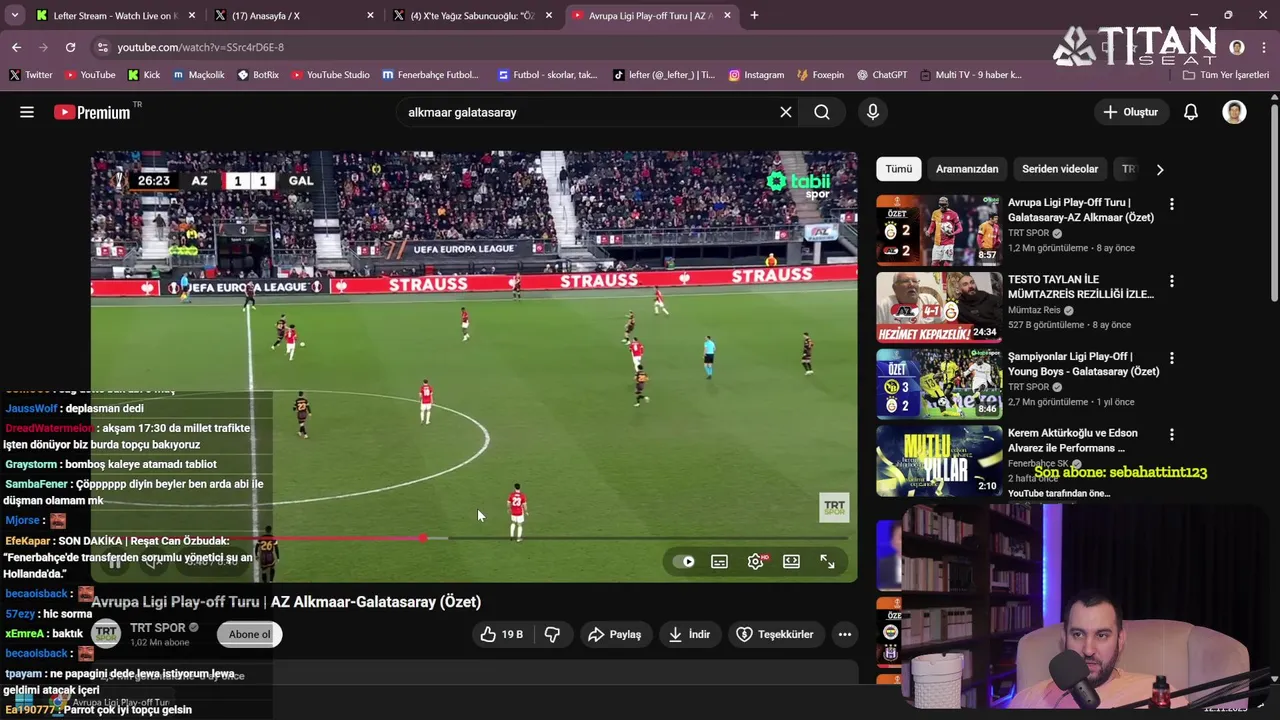Like the video with the thumbs-up button
Screen dimensions: 1280x720
coord(502,634)
